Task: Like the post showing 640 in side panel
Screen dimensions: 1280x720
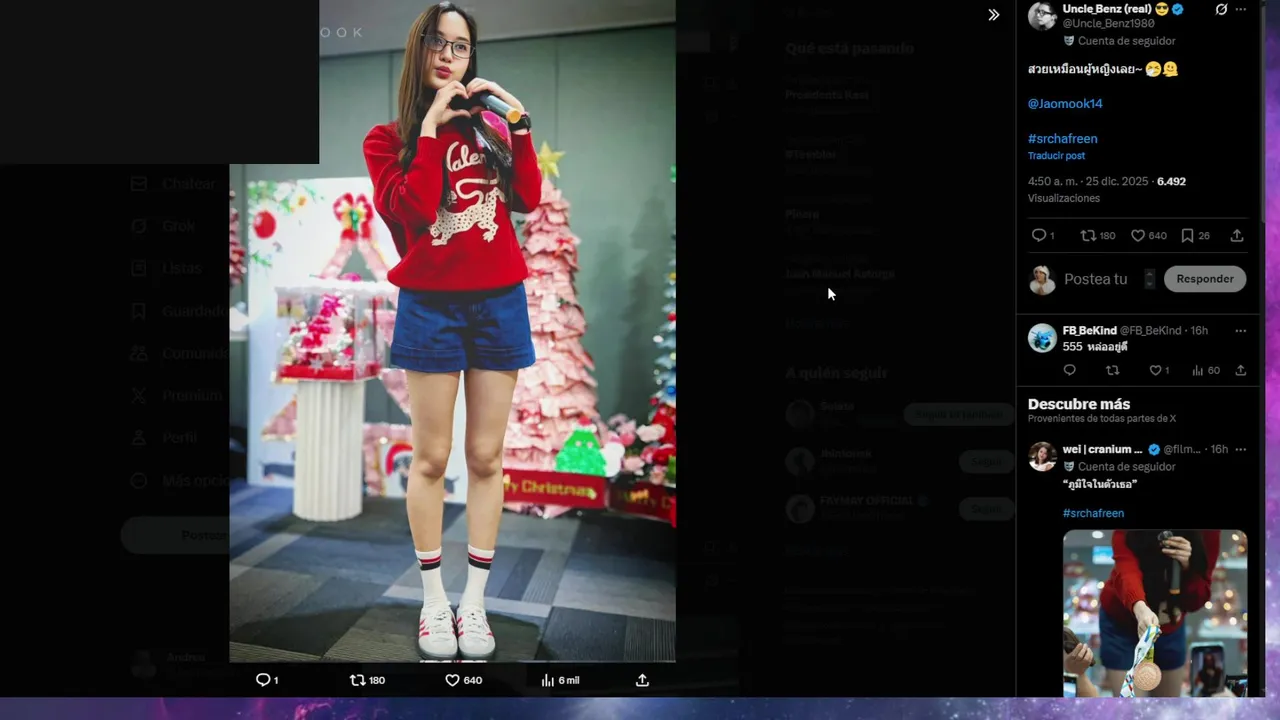Action: click(x=1148, y=236)
